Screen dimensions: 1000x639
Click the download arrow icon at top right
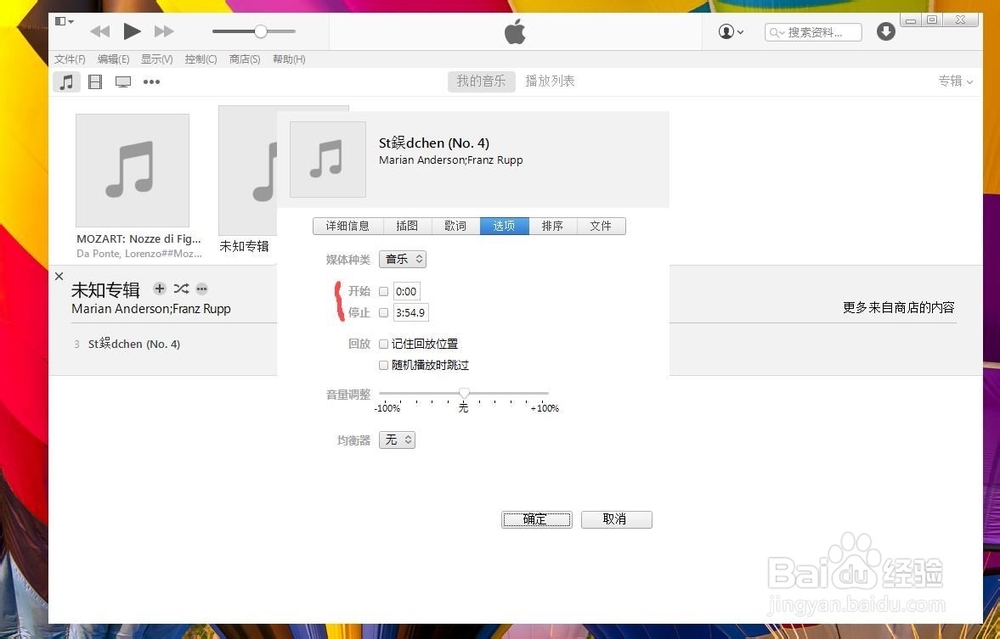(x=885, y=31)
